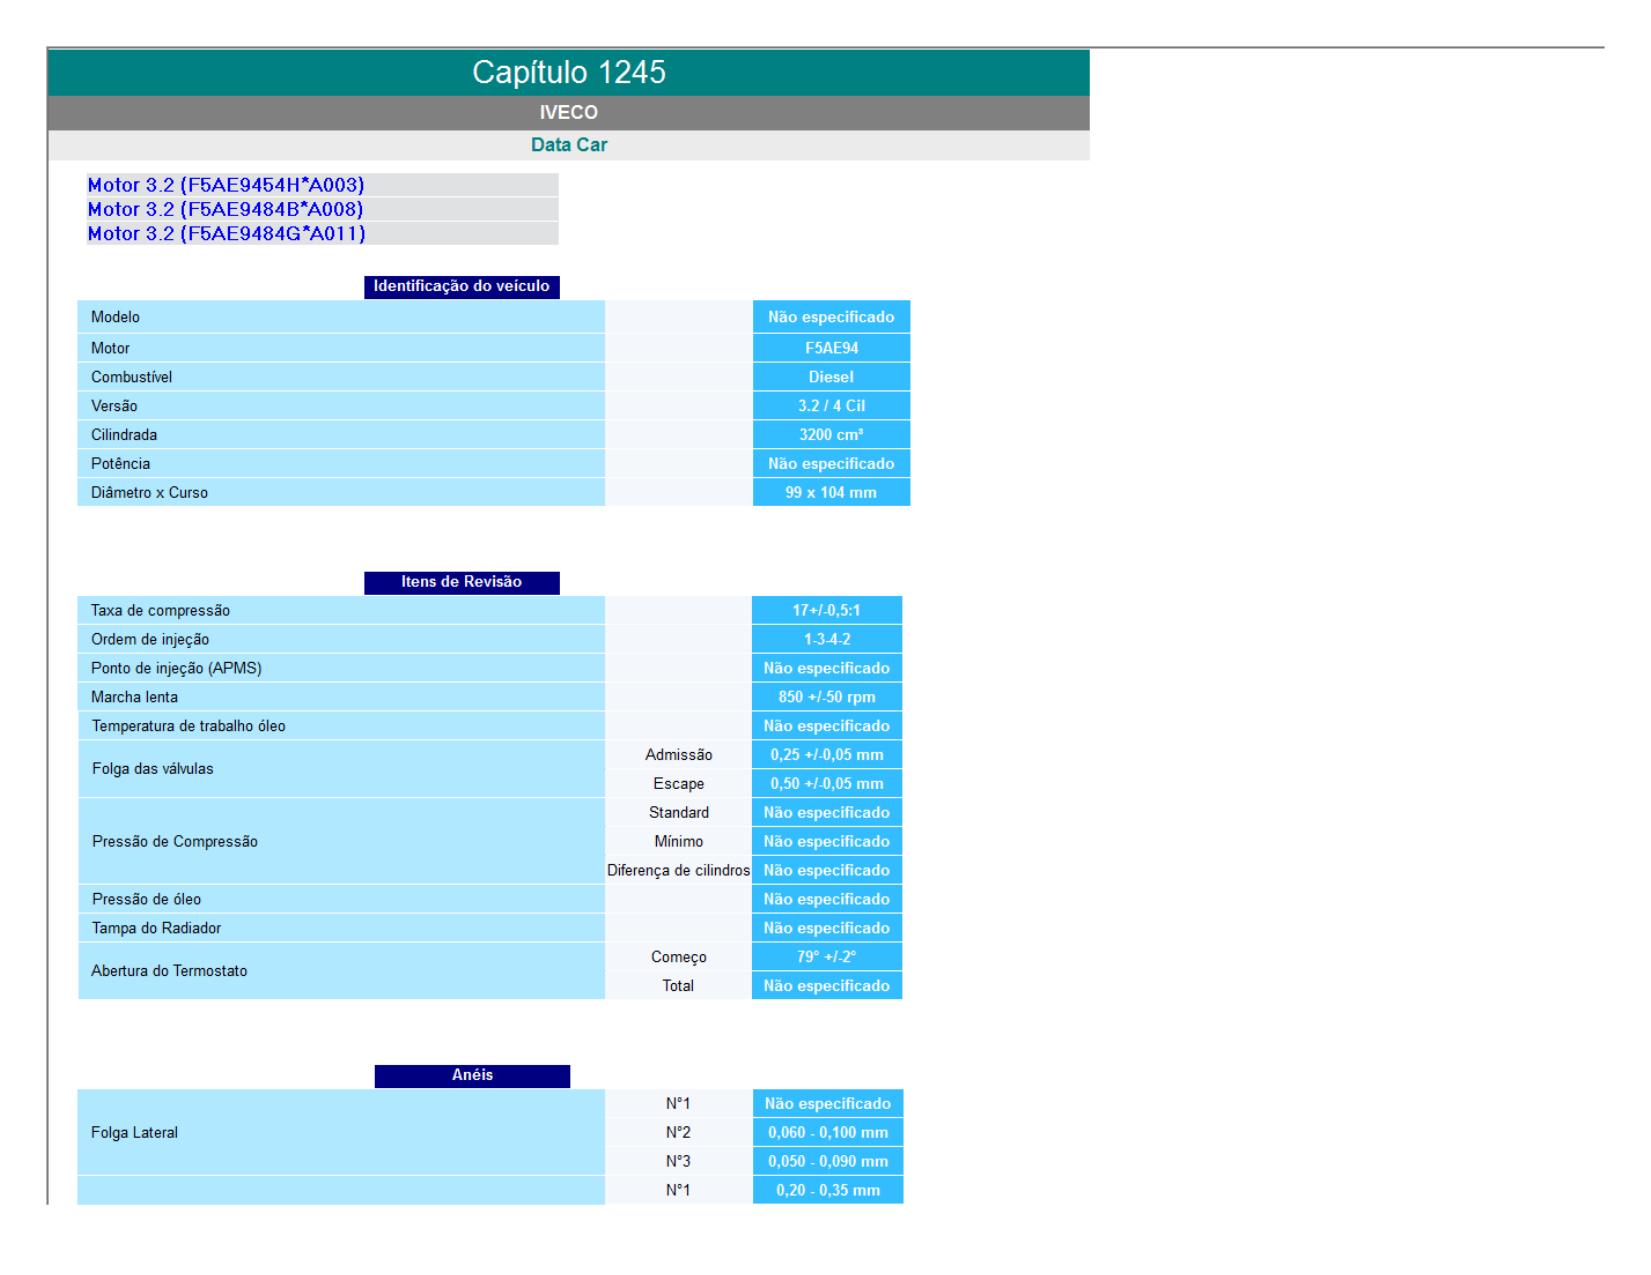
Task: Select the '0,50 +/-0,05 mm' exhaust clearance
Action: (x=827, y=784)
